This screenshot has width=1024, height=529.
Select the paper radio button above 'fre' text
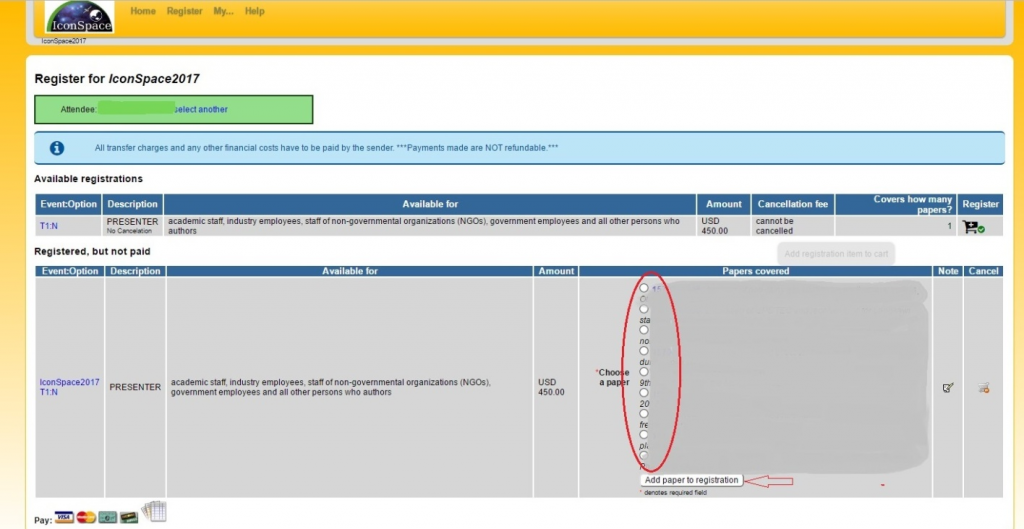(645, 413)
